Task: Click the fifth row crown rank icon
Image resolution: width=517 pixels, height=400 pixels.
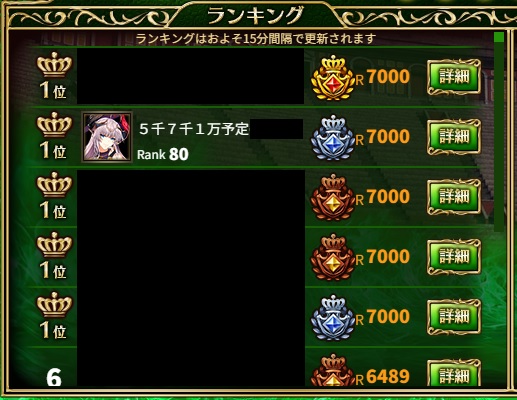Action: coord(54,305)
